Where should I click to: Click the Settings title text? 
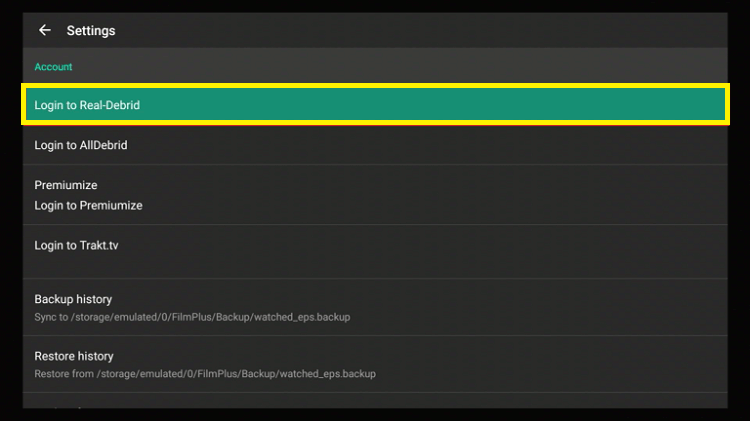[91, 31]
